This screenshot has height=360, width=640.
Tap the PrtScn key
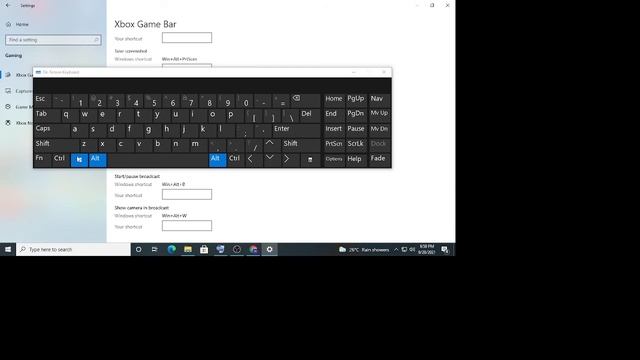[x=334, y=145]
